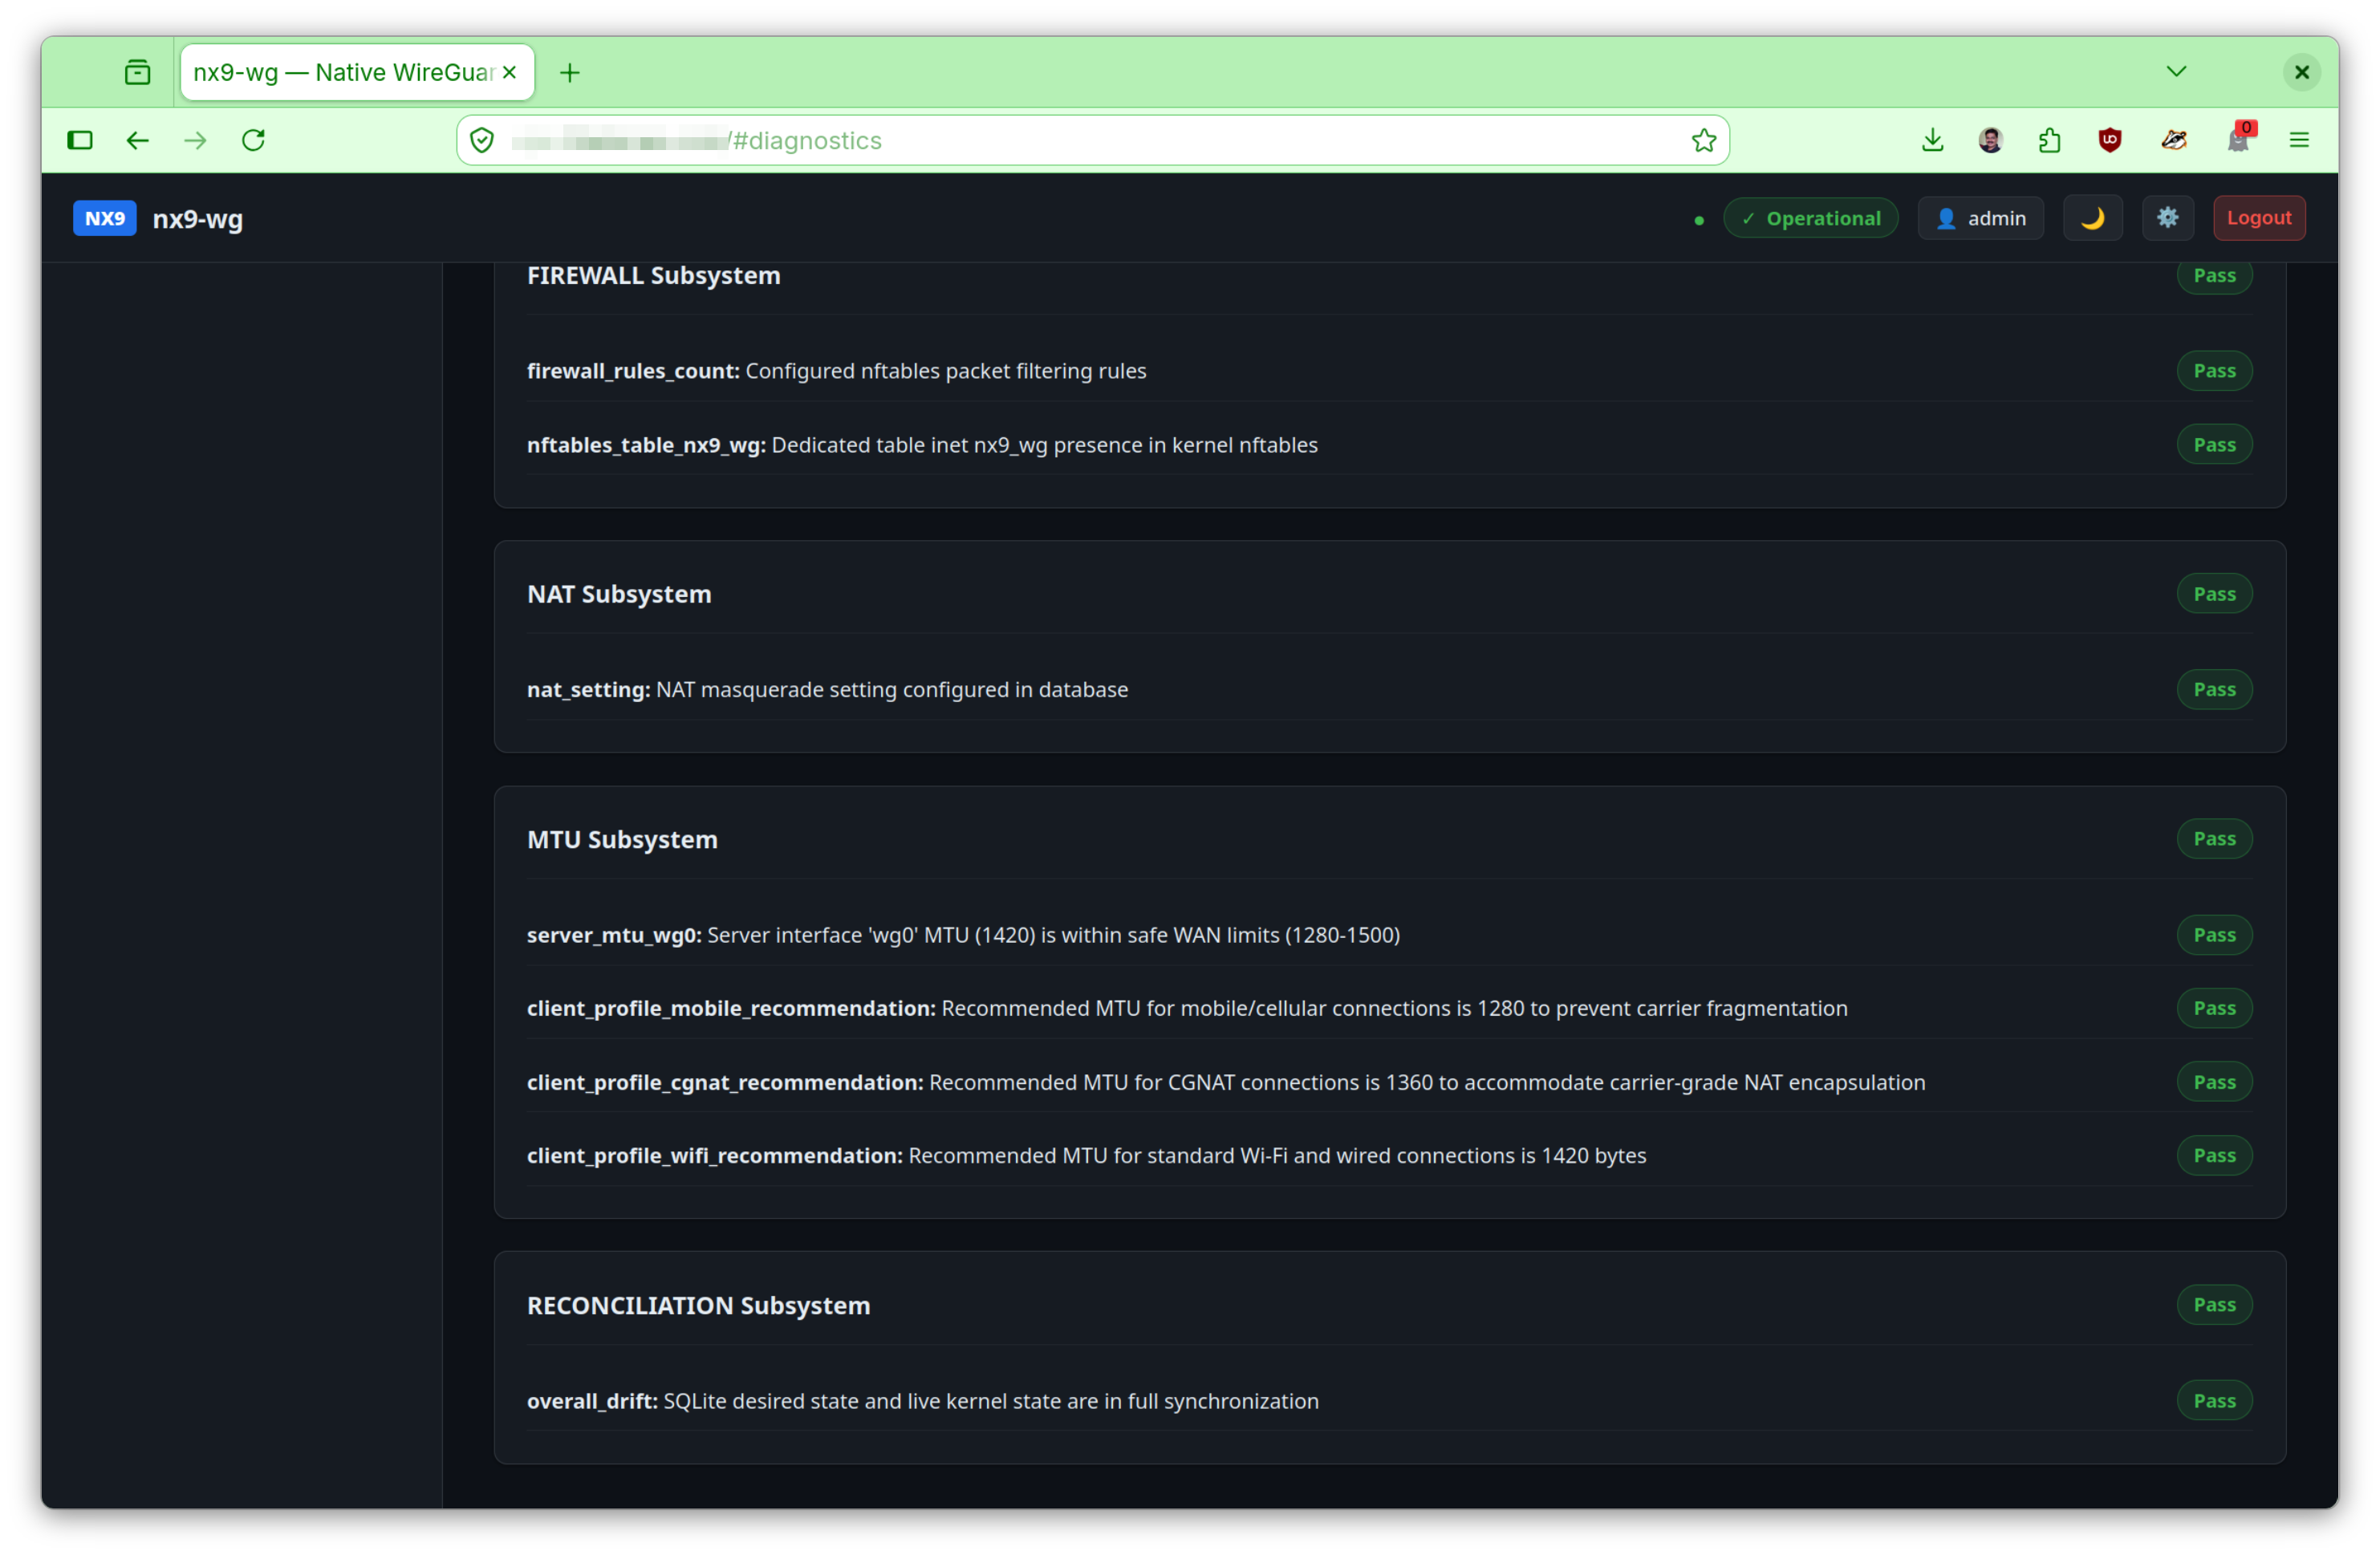Reload the diagnostics page
This screenshot has width=2380, height=1555.
(x=253, y=140)
